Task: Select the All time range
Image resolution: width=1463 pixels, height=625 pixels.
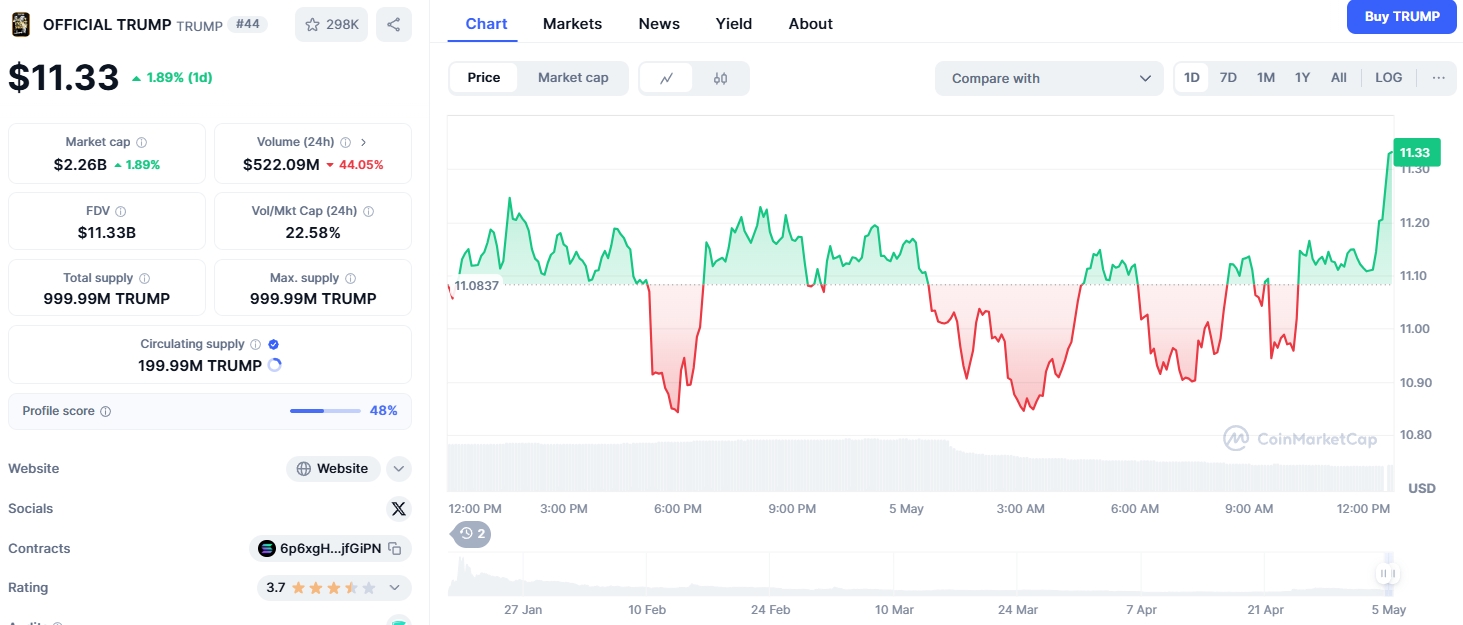Action: [1339, 78]
